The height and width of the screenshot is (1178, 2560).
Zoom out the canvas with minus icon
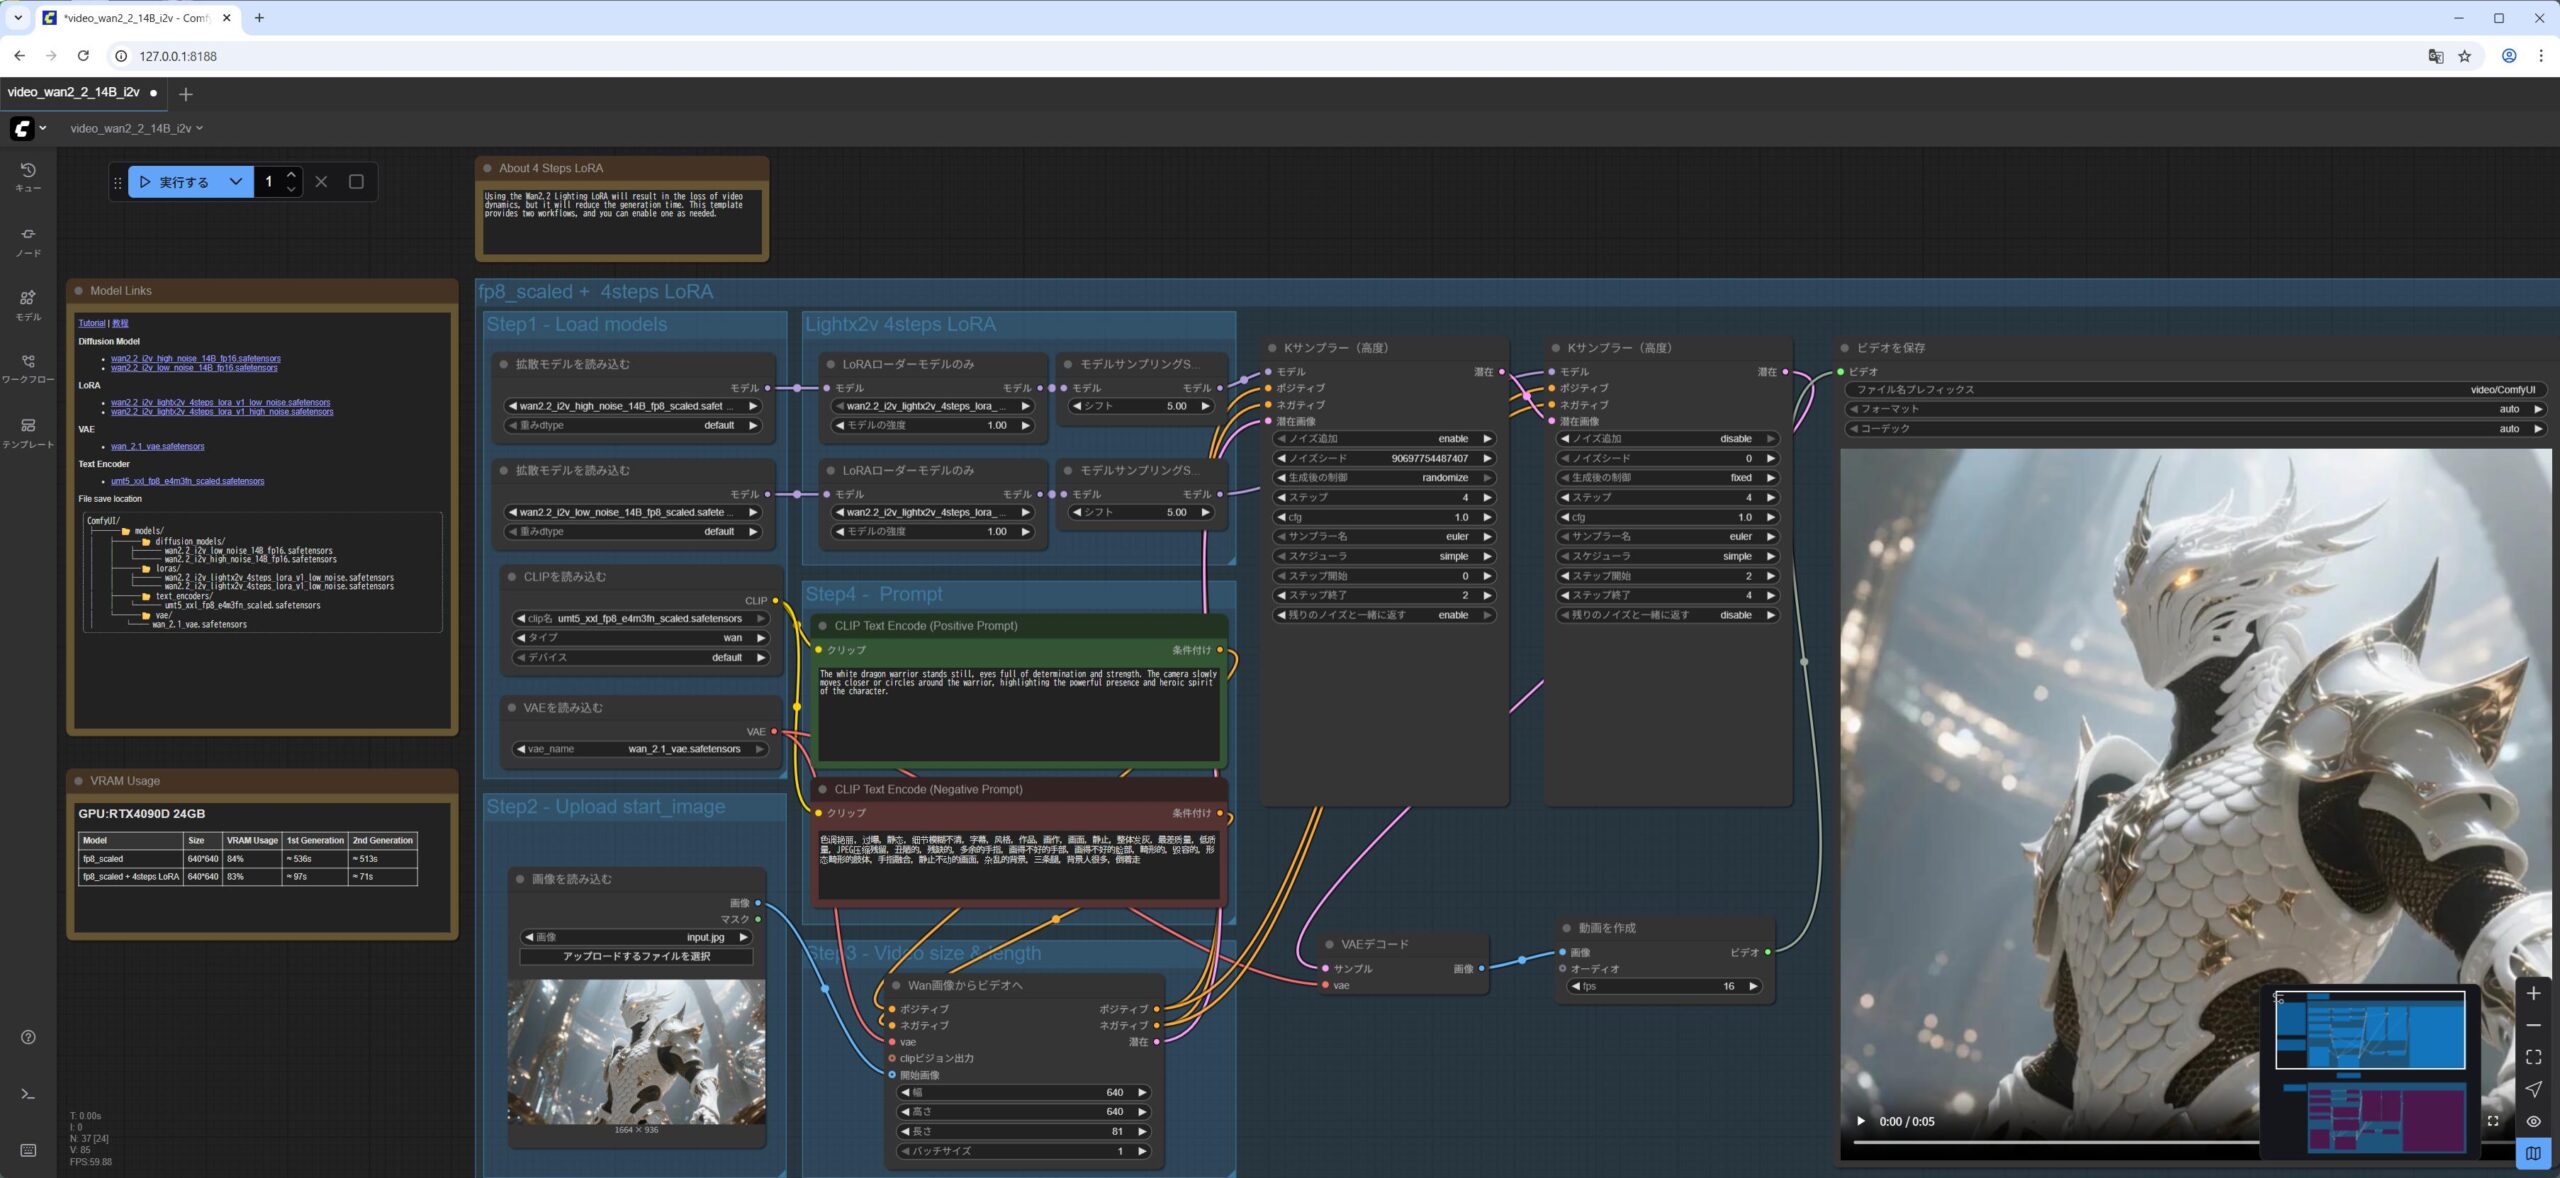[2533, 1025]
